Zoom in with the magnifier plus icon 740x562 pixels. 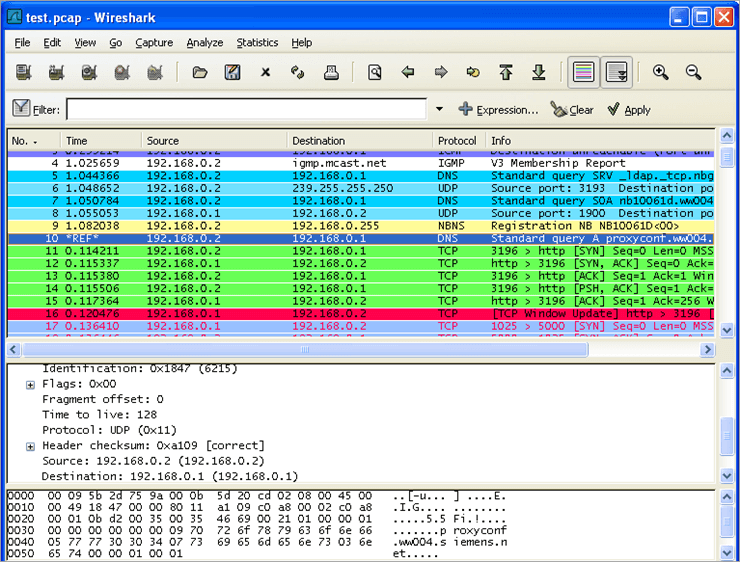tap(660, 72)
